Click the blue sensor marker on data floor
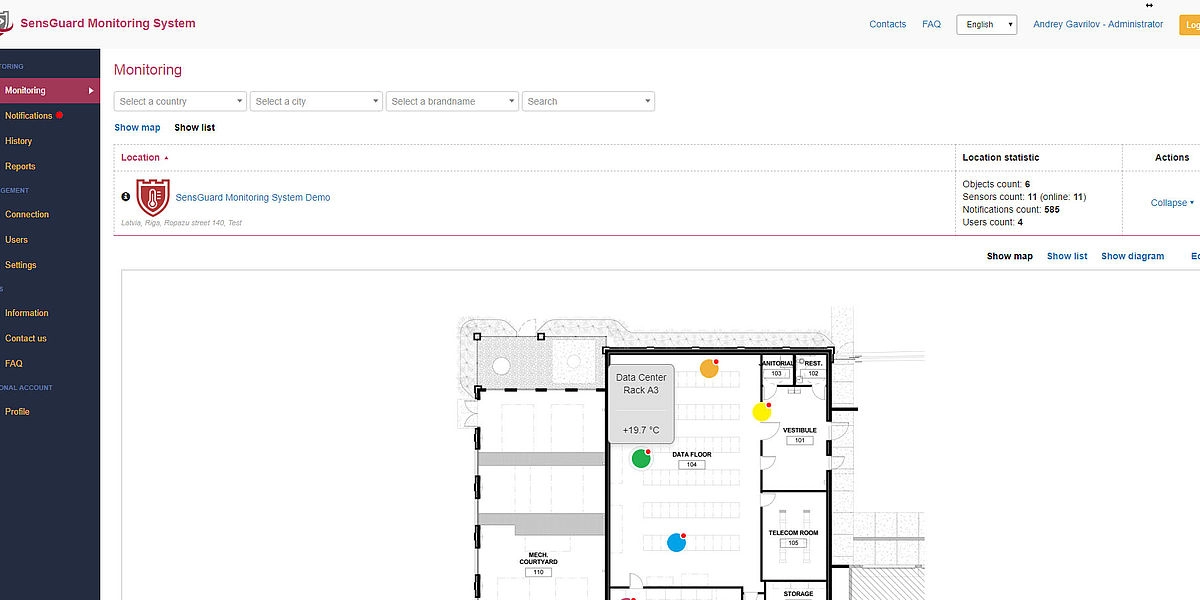 pyautogui.click(x=676, y=542)
